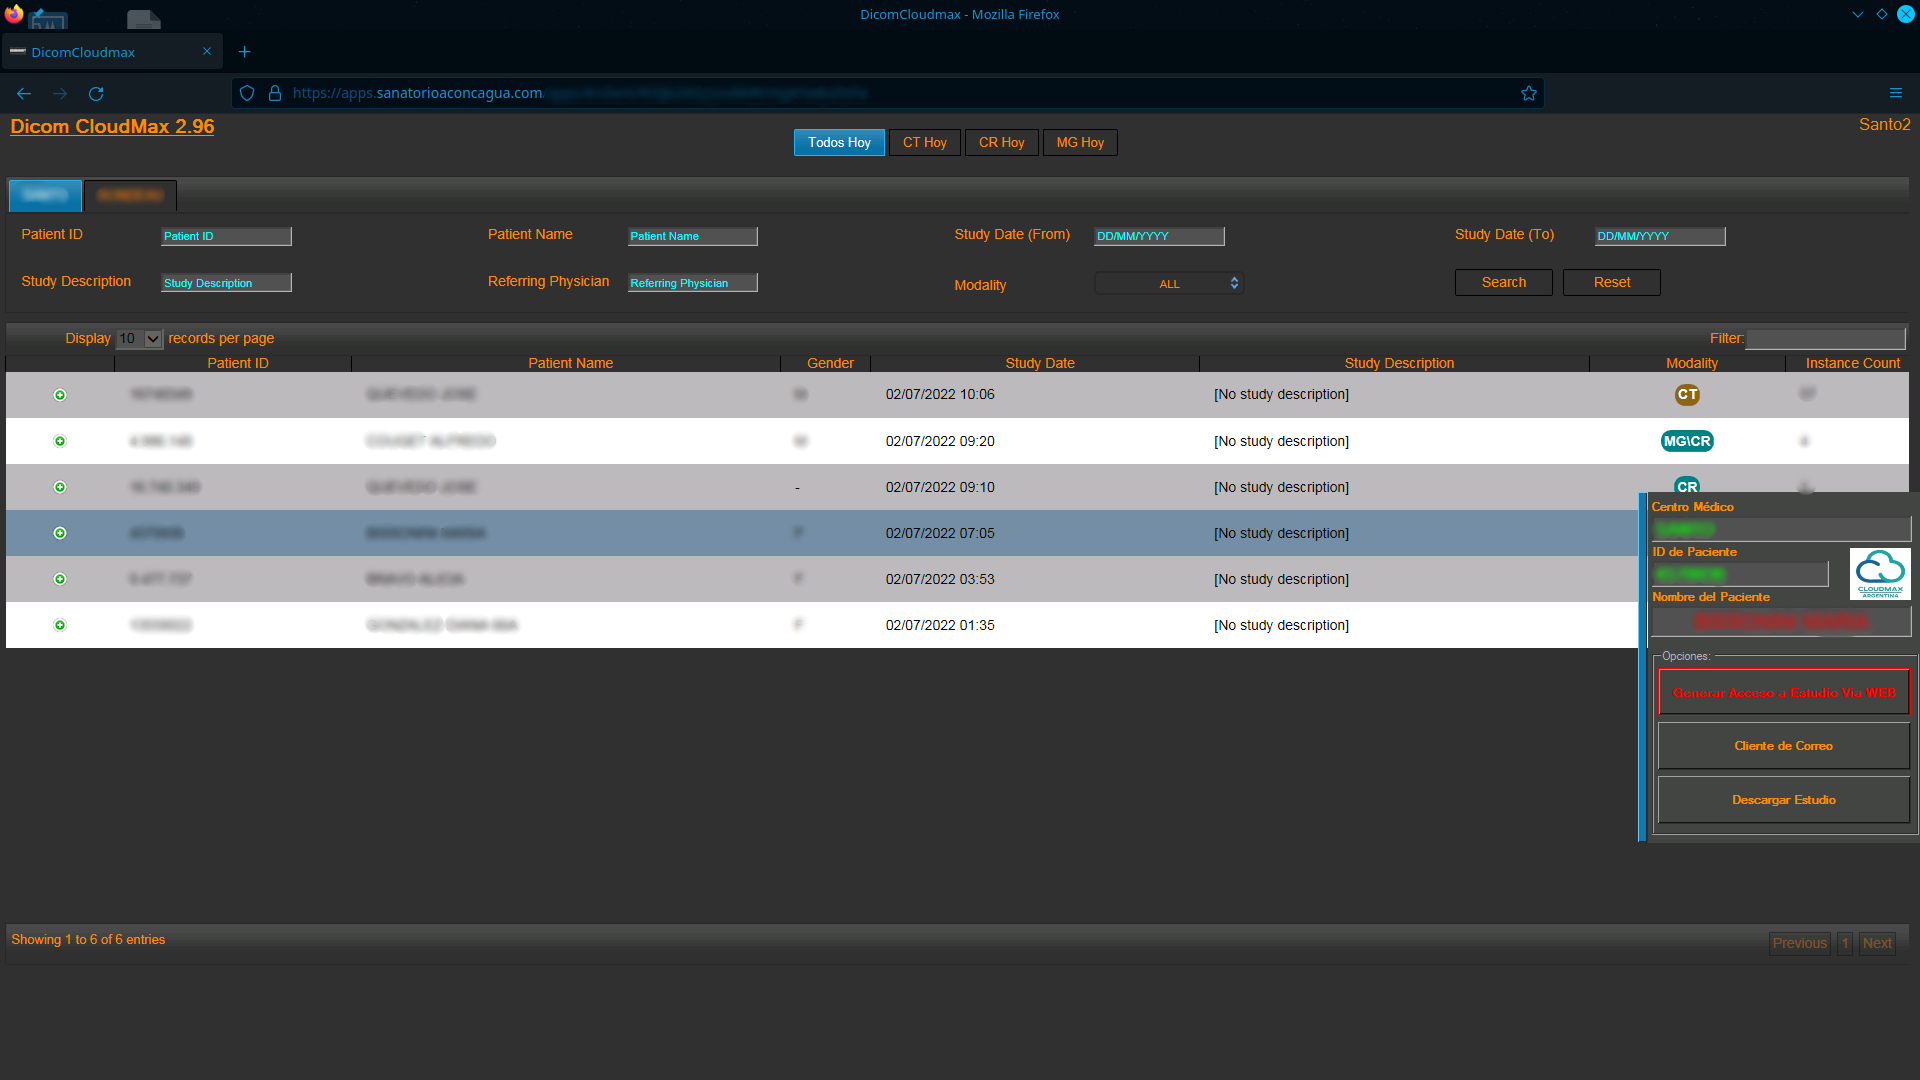Open the Dicom CloudMax 2.96 title link

pyautogui.click(x=112, y=127)
